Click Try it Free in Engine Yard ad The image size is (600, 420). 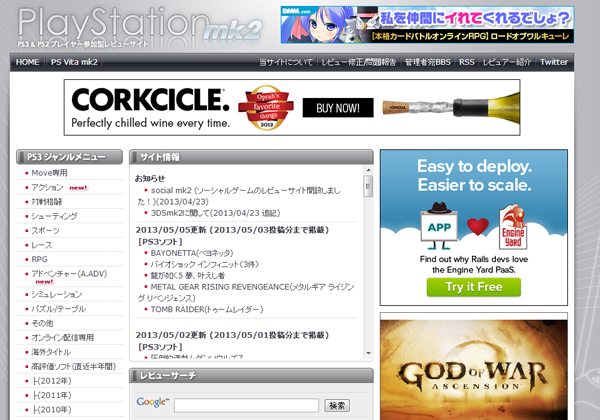coord(474,287)
